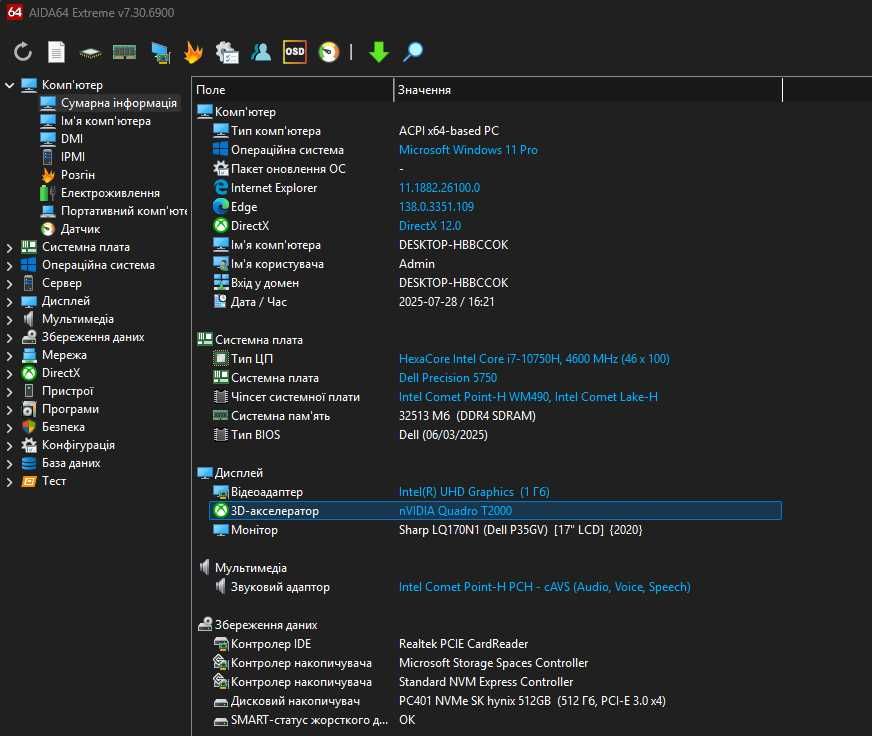Select the SMART-статус row

pyautogui.click(x=496, y=720)
